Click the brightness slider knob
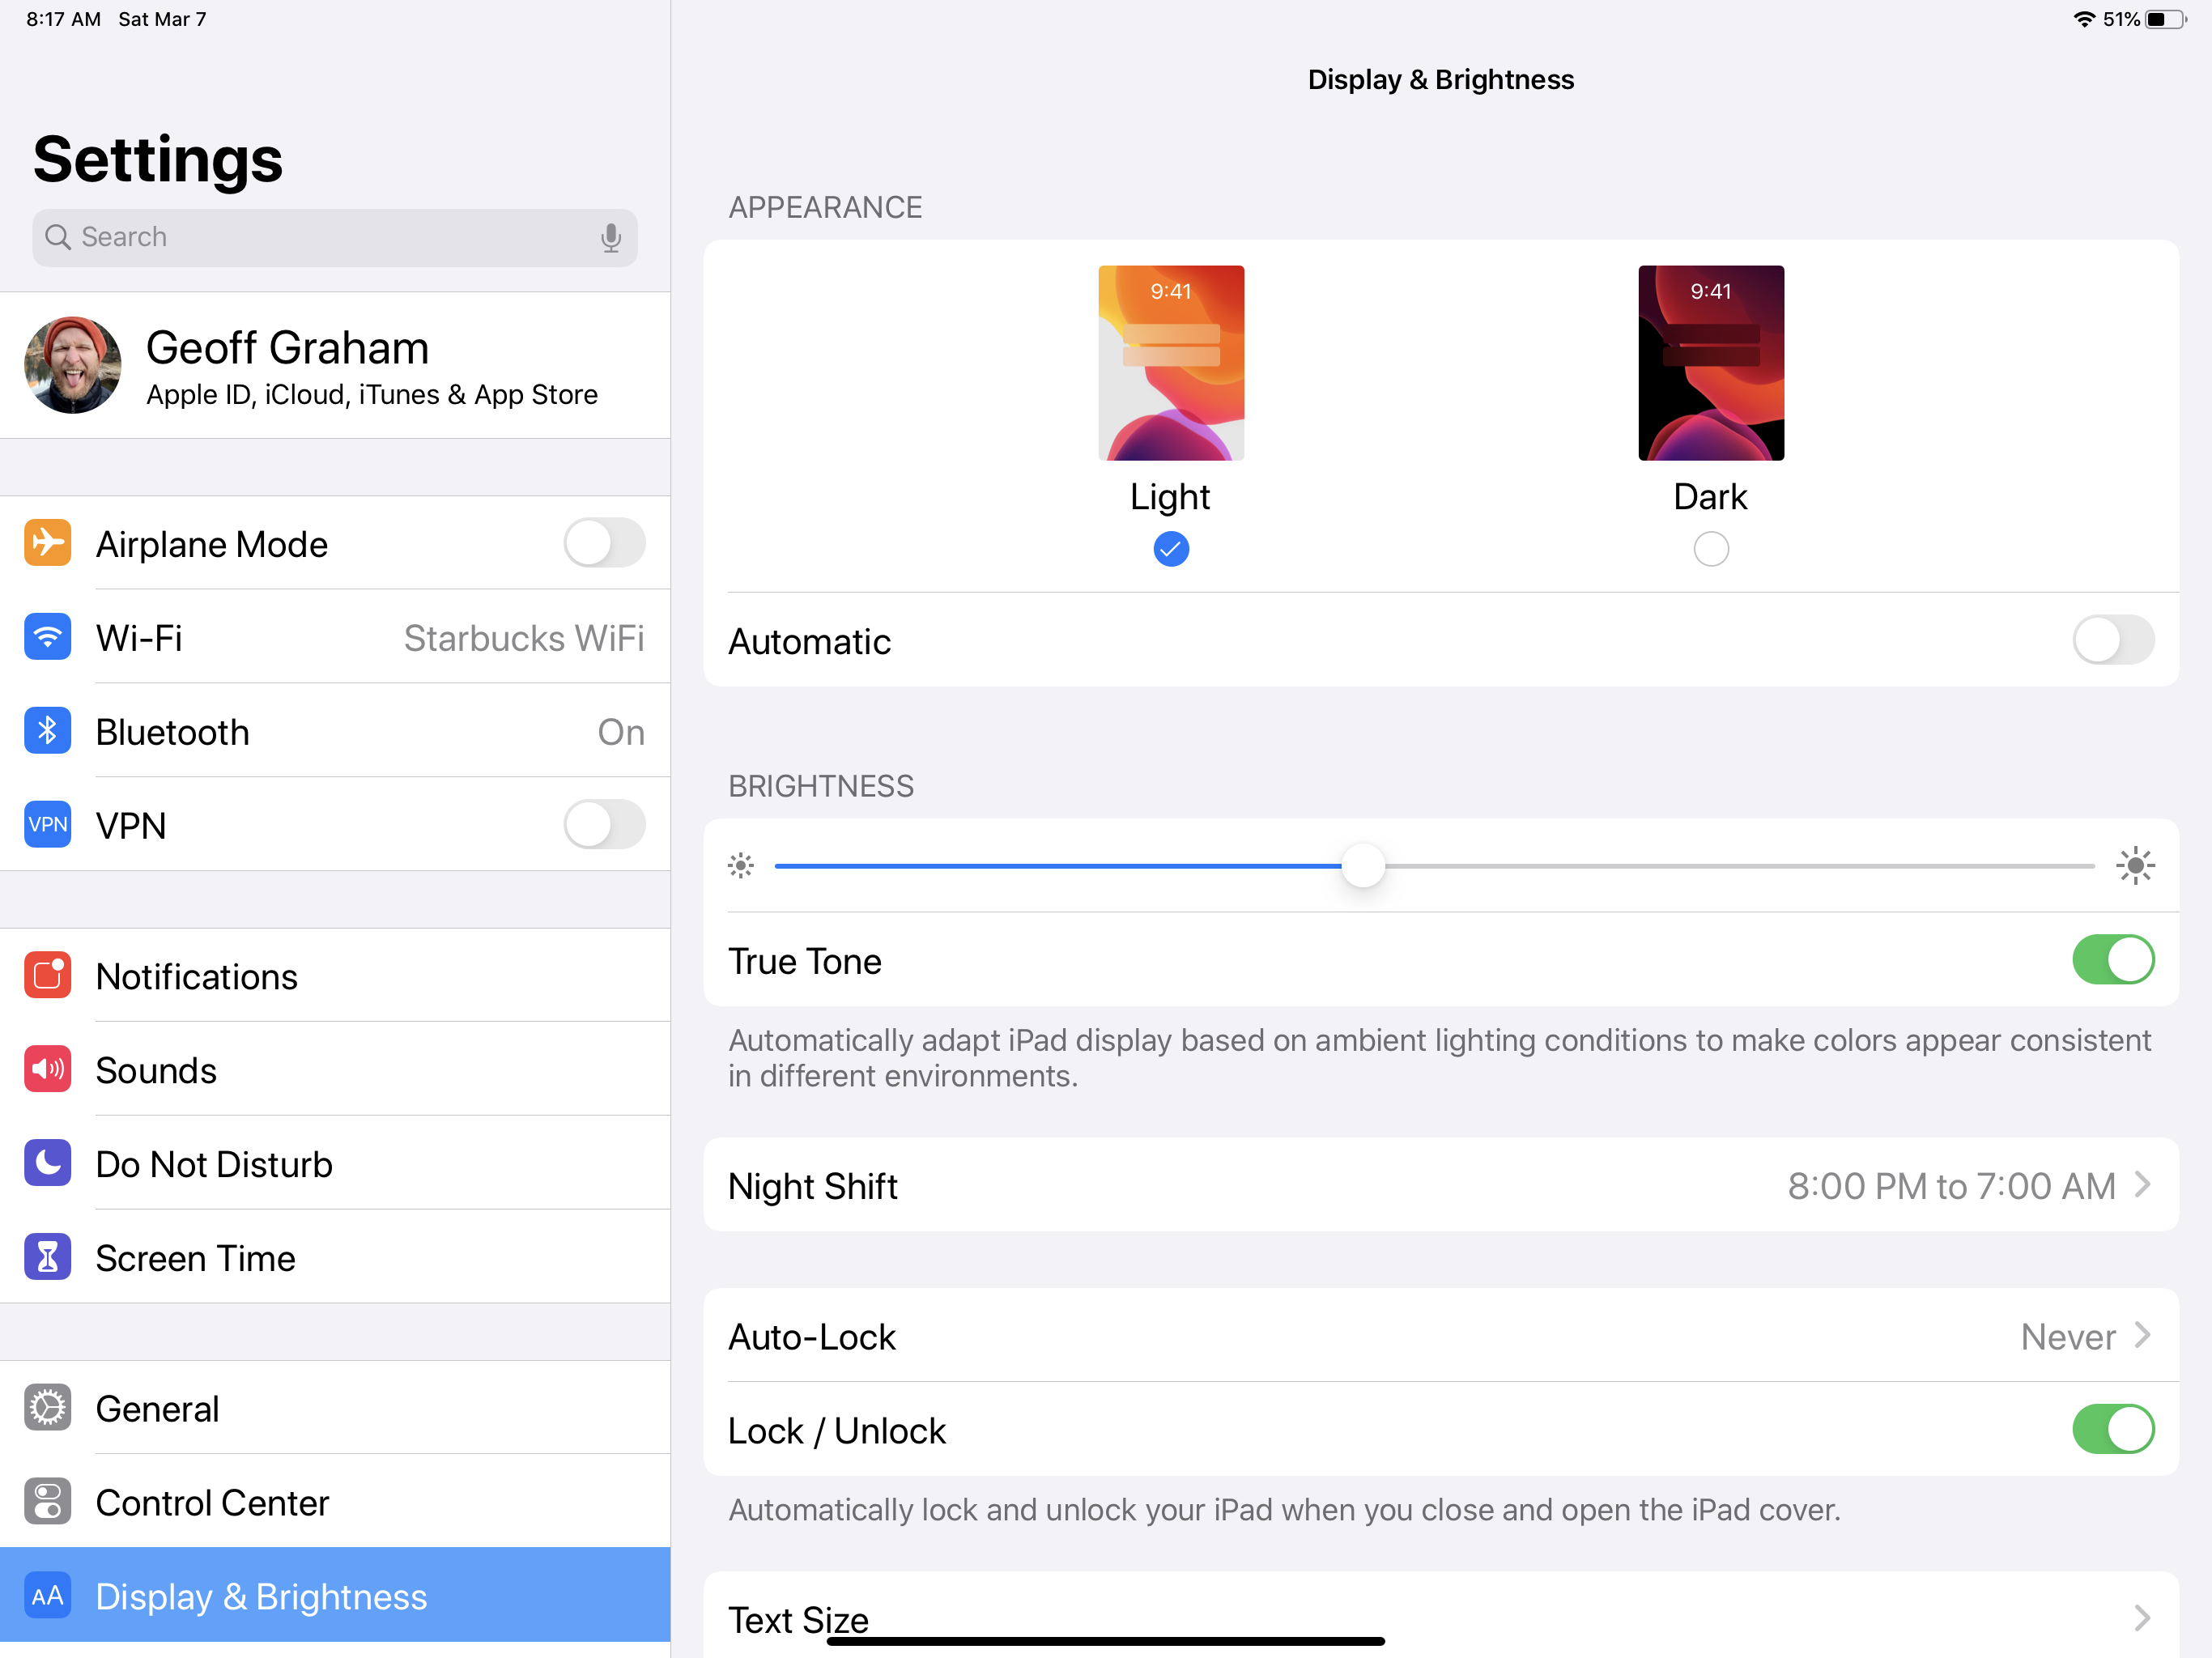Screen dimensions: 2212x1658 (x=1363, y=866)
